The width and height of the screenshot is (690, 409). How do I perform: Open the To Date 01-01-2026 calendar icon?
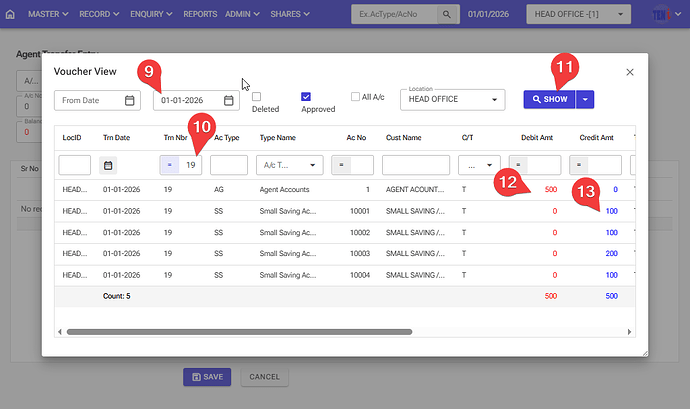click(x=229, y=100)
